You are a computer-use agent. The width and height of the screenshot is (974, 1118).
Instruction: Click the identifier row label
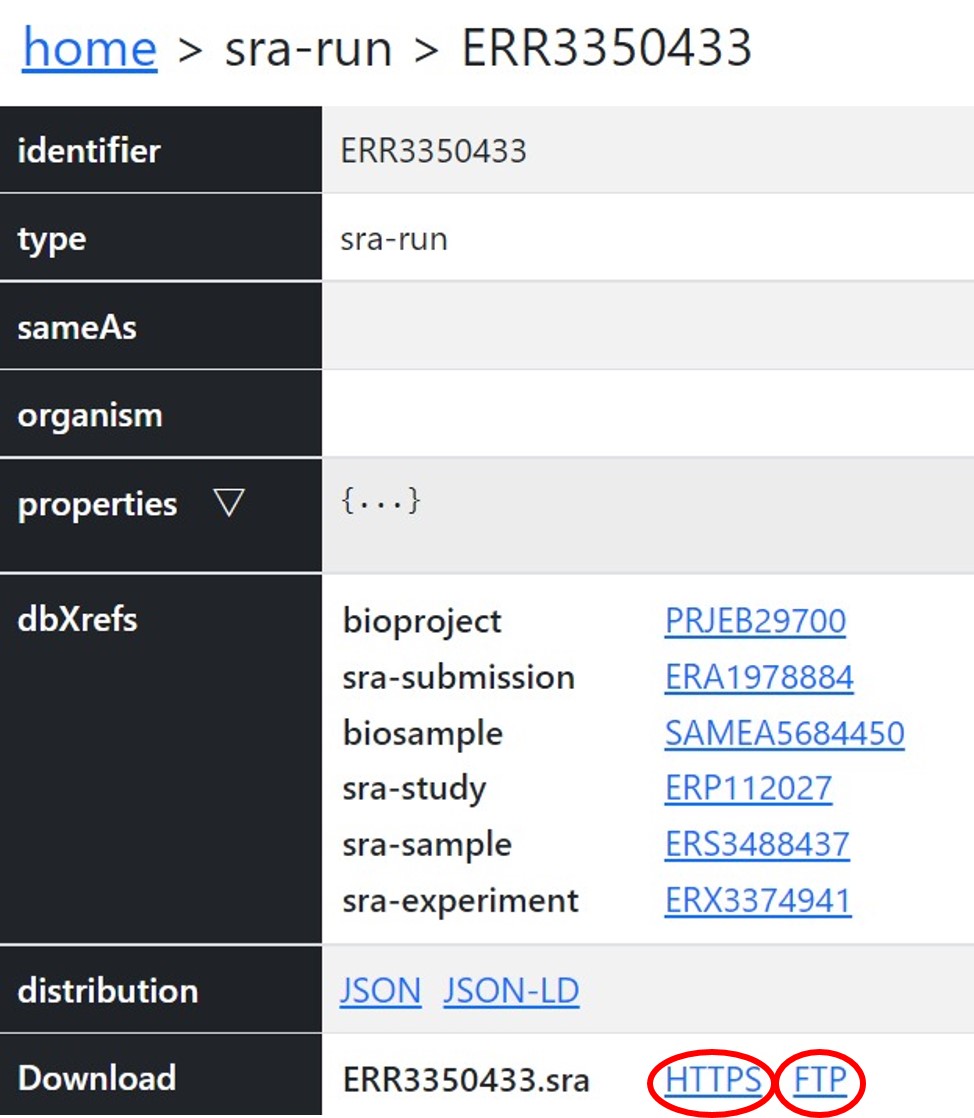tap(89, 151)
